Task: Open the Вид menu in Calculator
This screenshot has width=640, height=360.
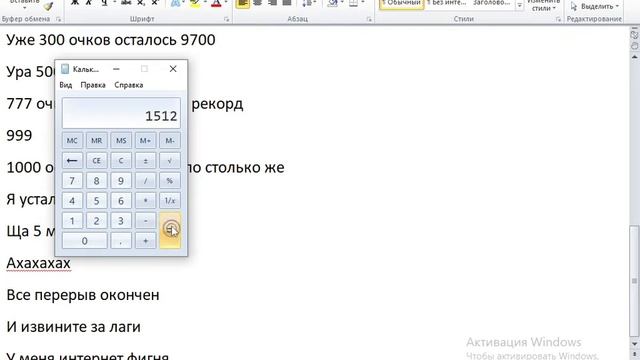Action: [66, 85]
